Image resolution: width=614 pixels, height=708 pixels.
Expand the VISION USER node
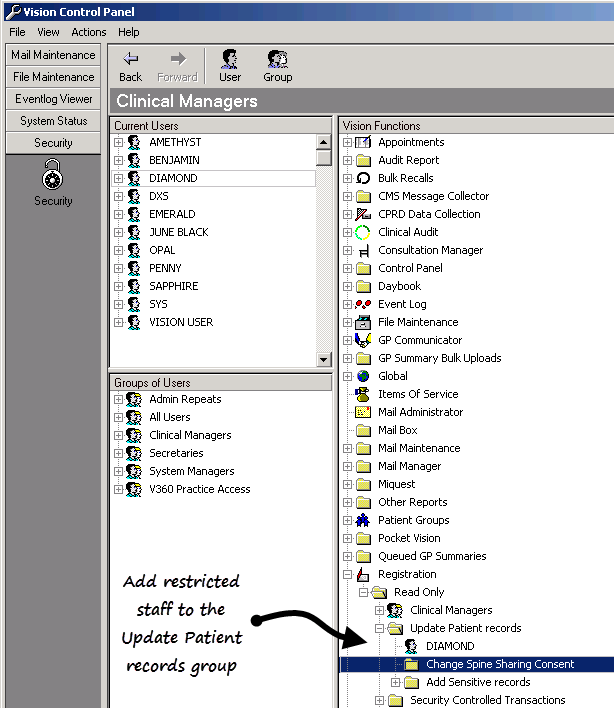(x=118, y=322)
